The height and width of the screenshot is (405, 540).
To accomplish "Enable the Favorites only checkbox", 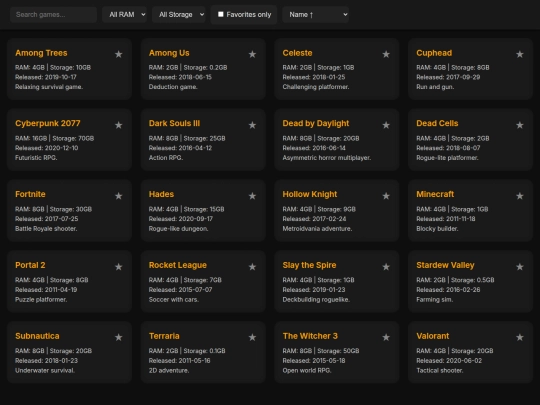I will [x=221, y=14].
